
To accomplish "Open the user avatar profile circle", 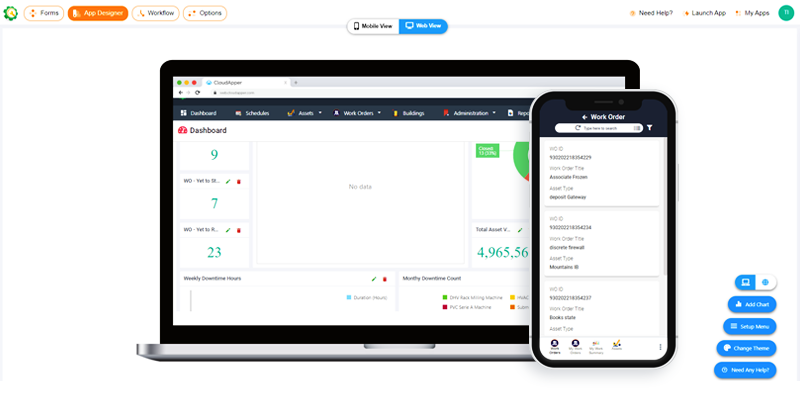I will click(785, 13).
